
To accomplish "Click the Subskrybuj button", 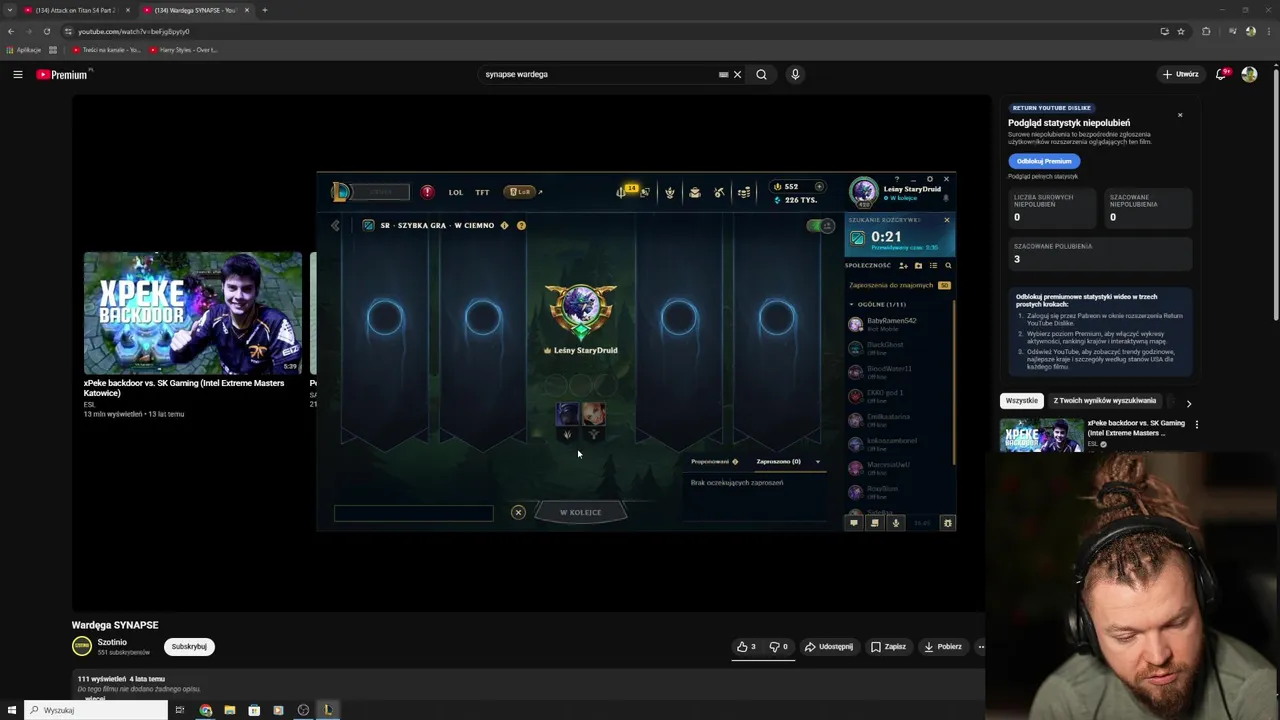I will pyautogui.click(x=189, y=646).
